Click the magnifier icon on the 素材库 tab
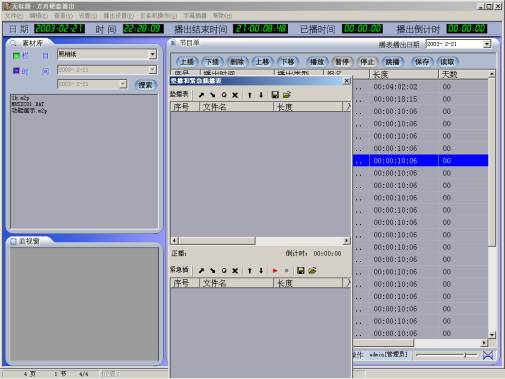 click(13, 43)
